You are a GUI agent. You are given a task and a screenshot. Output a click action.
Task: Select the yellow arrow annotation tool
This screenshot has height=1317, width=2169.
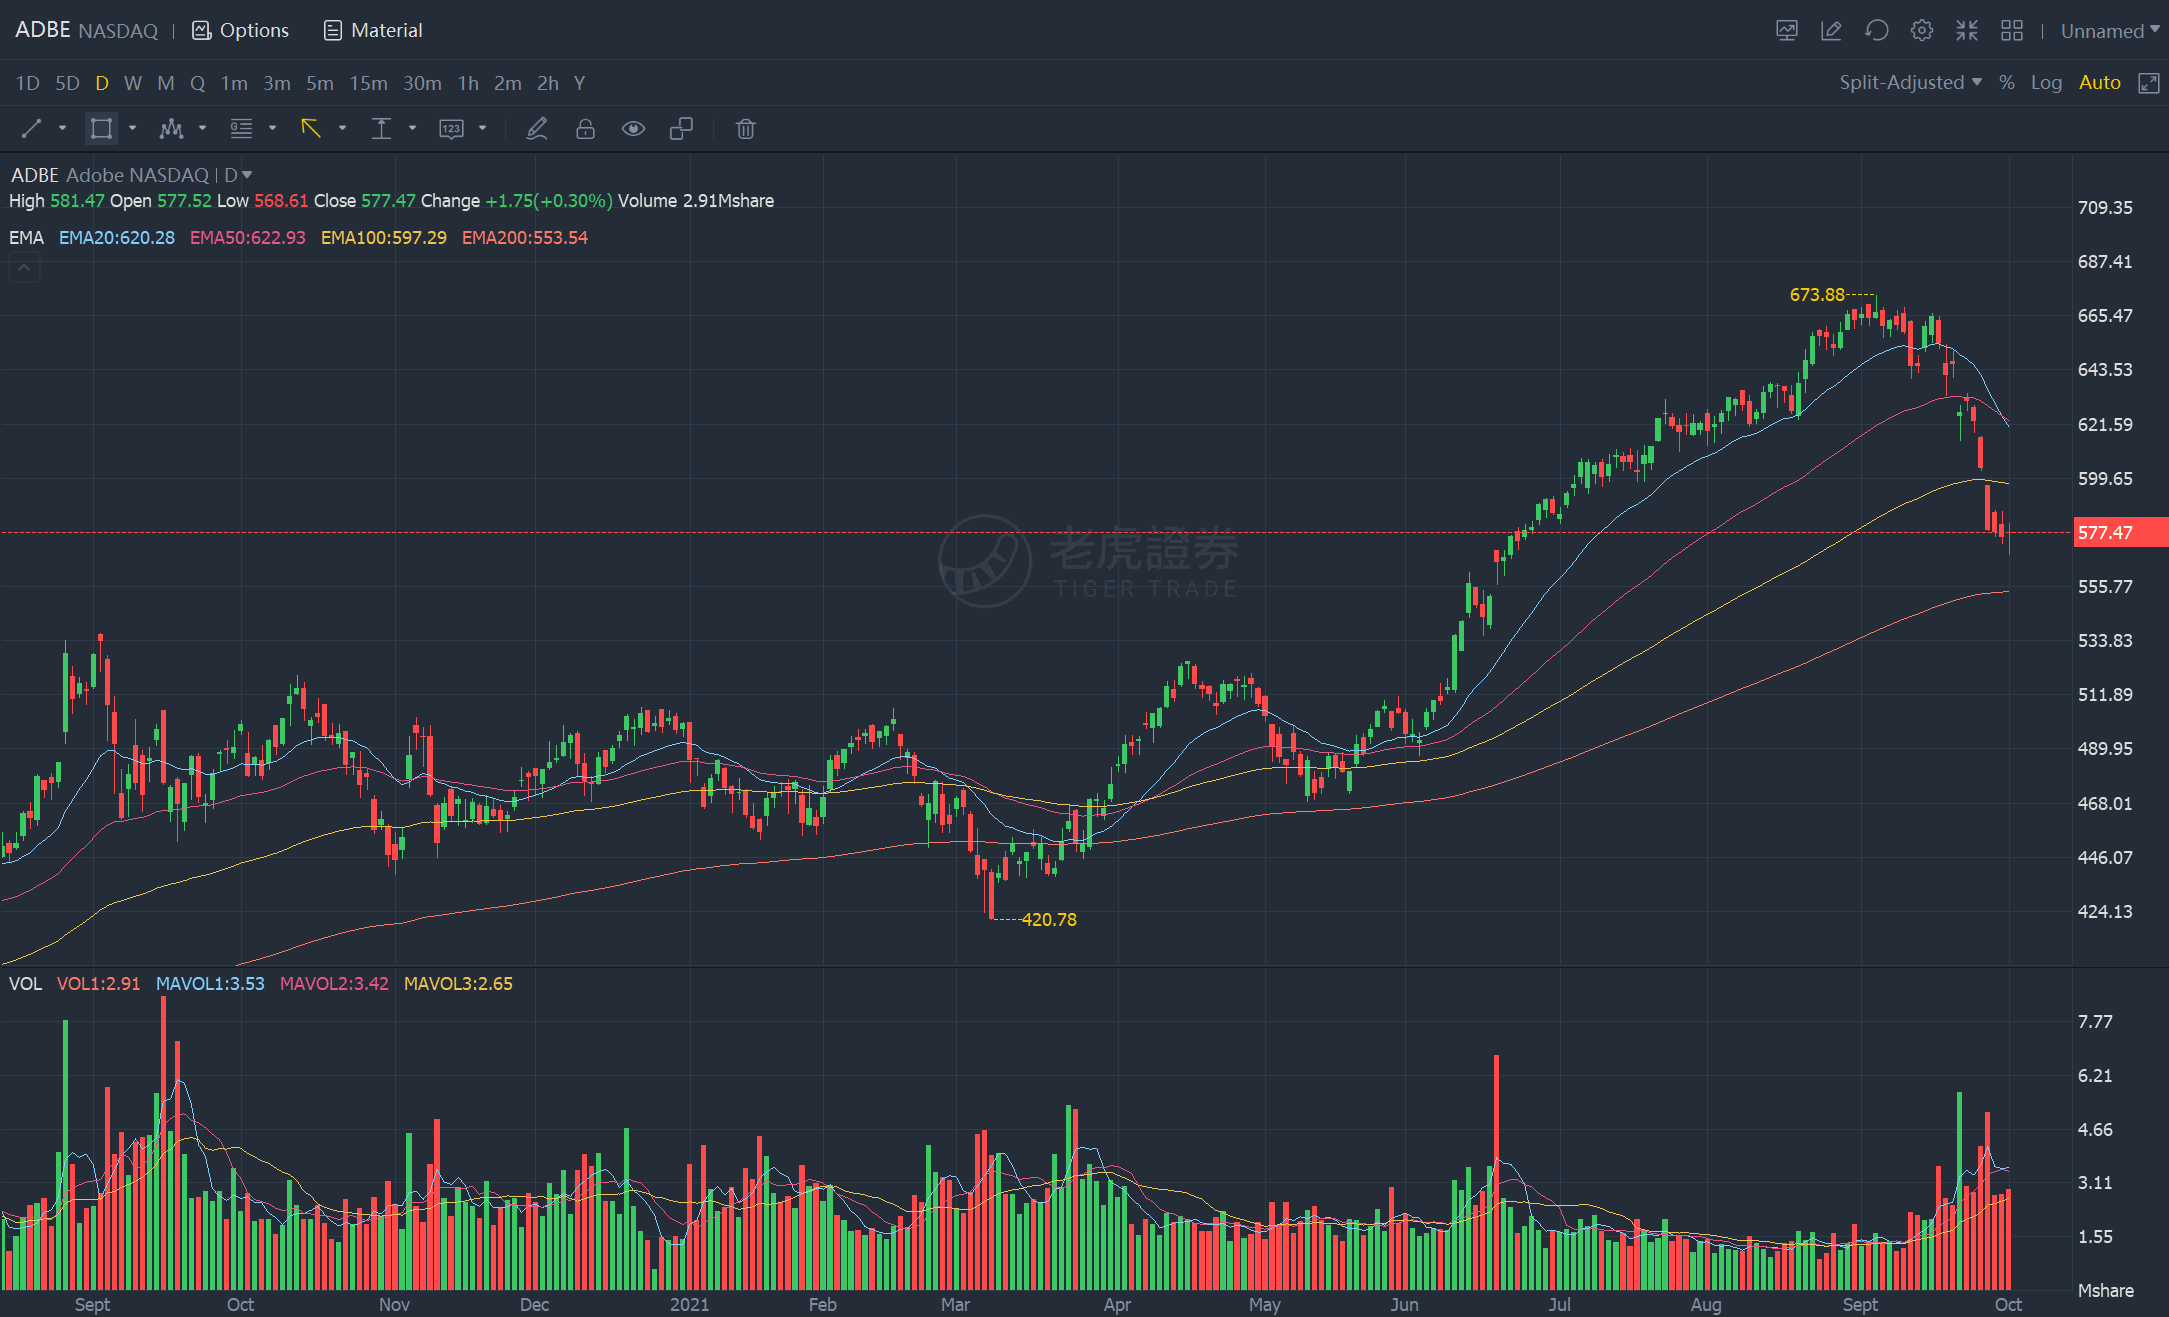pyautogui.click(x=311, y=128)
